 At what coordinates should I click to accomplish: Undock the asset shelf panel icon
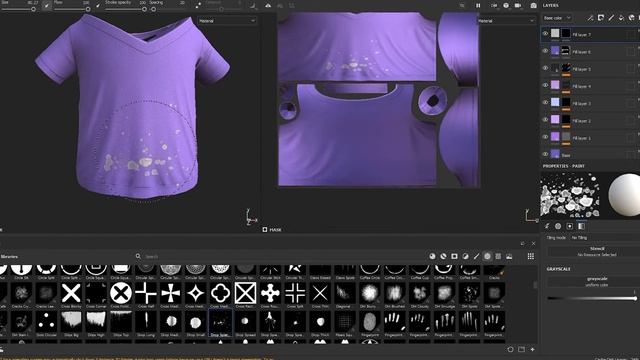coord(523,243)
